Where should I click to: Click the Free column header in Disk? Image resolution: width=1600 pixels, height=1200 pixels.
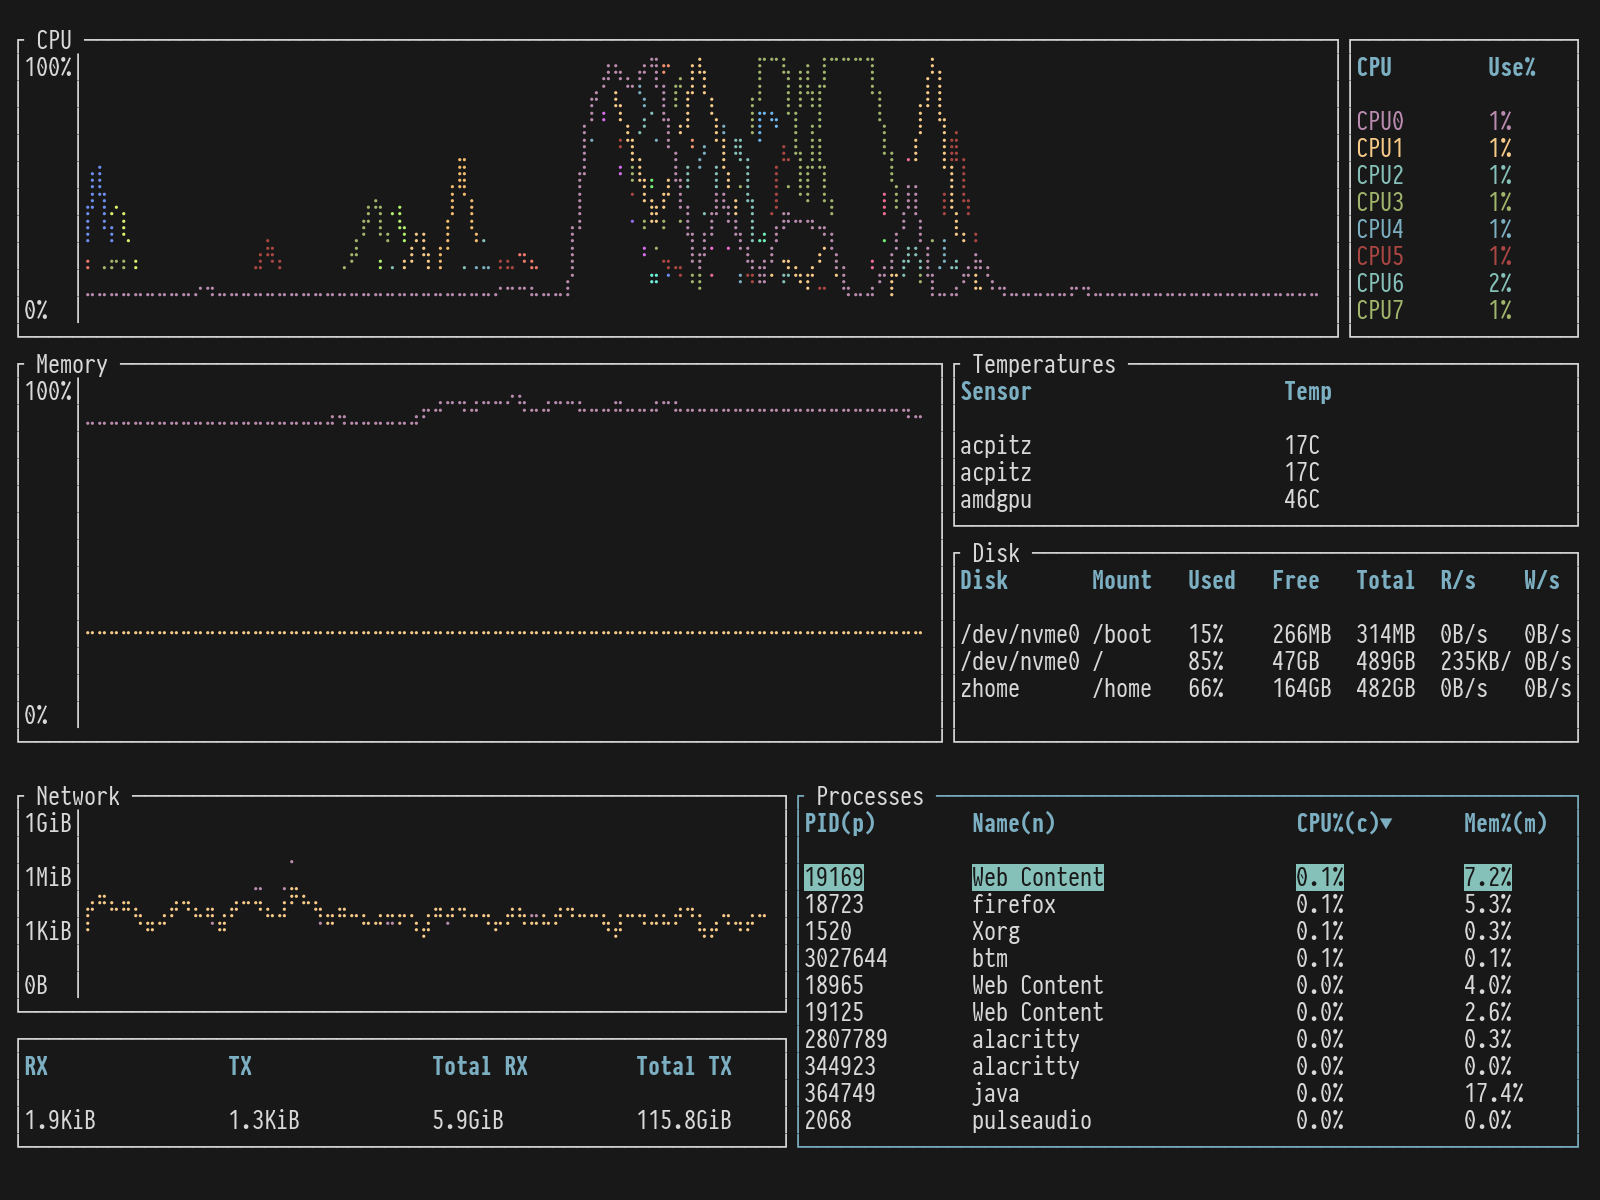point(1296,580)
